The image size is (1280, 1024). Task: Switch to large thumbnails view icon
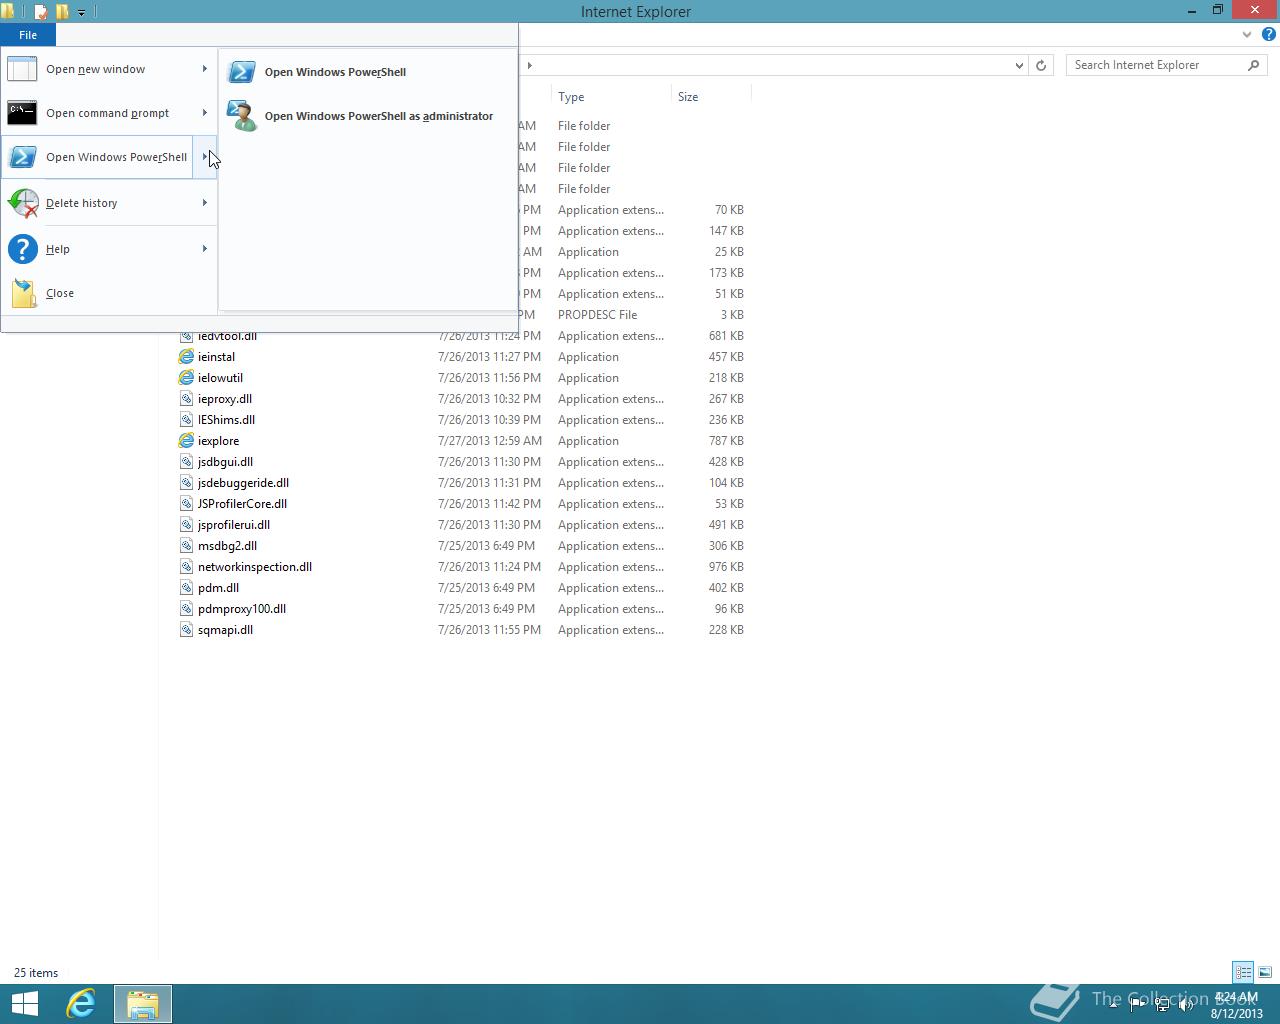(1265, 972)
